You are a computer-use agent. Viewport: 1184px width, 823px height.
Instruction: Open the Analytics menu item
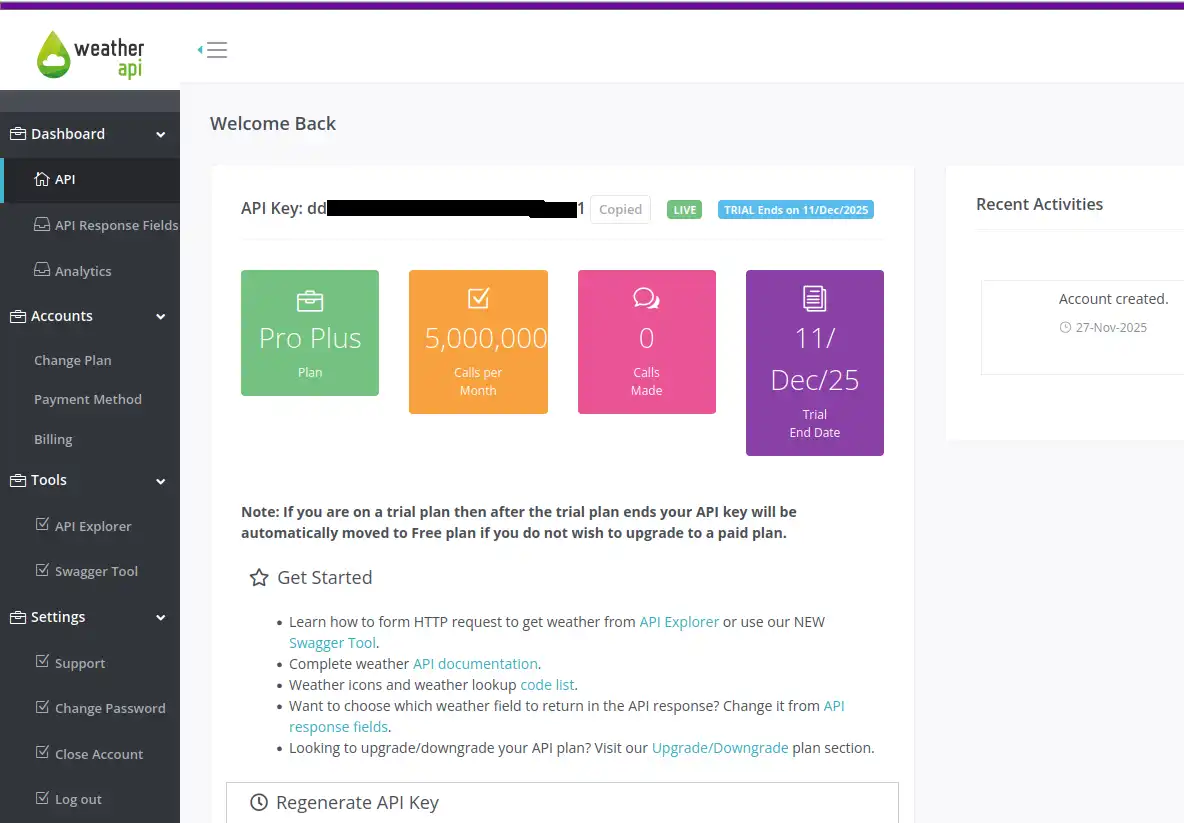(x=82, y=271)
